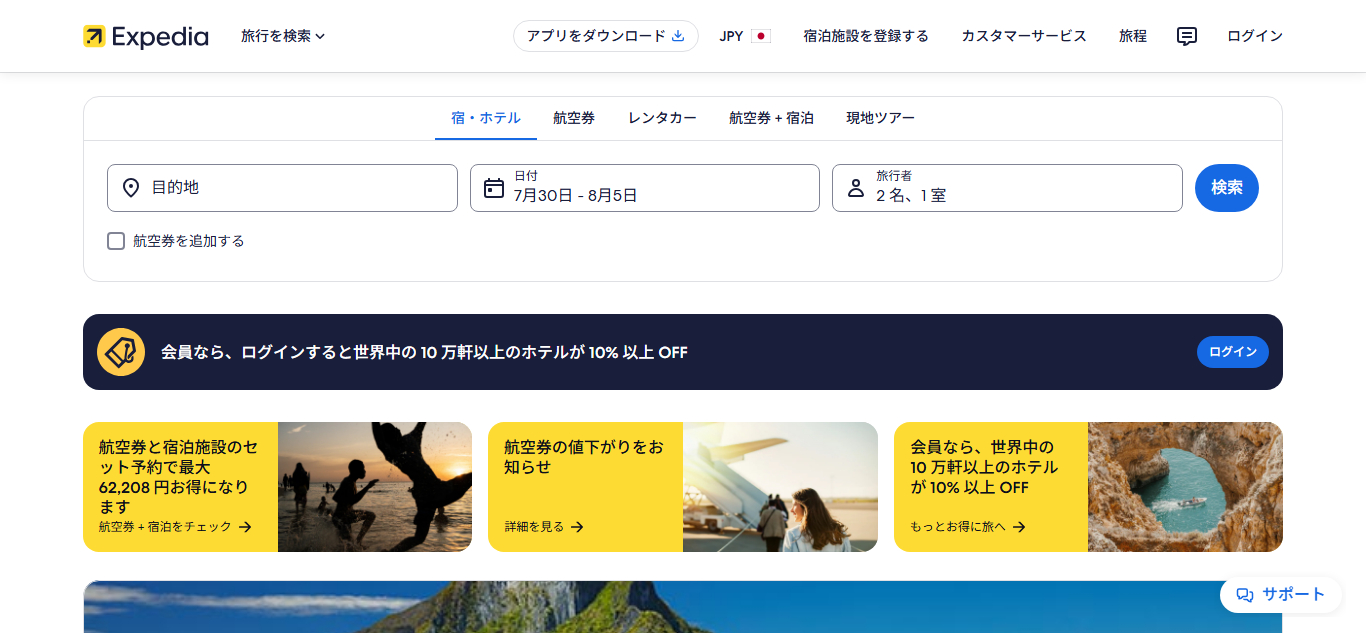Switch to the 航空券 tab
The image size is (1366, 633).
pos(574,118)
